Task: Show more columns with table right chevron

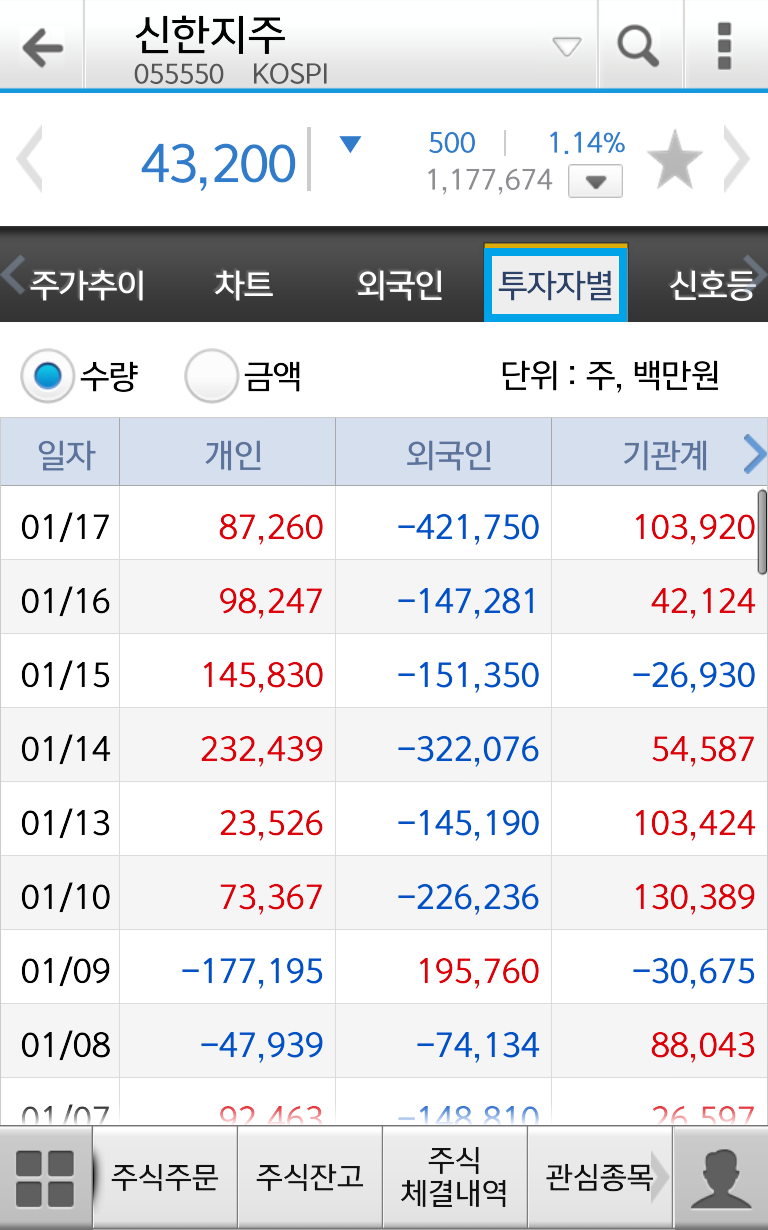Action: coord(755,454)
